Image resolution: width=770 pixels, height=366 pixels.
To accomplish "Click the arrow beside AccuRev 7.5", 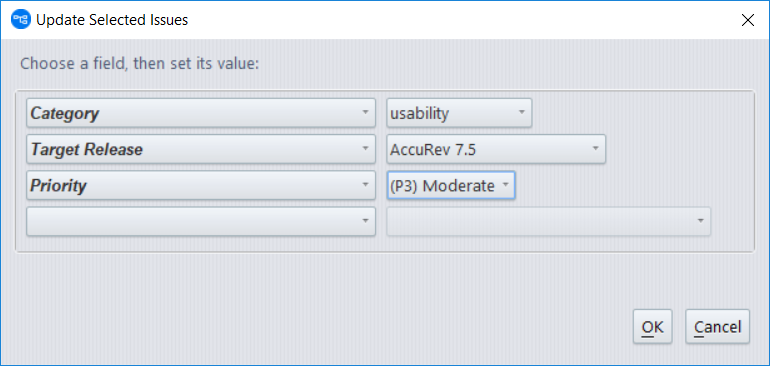I will [595, 148].
